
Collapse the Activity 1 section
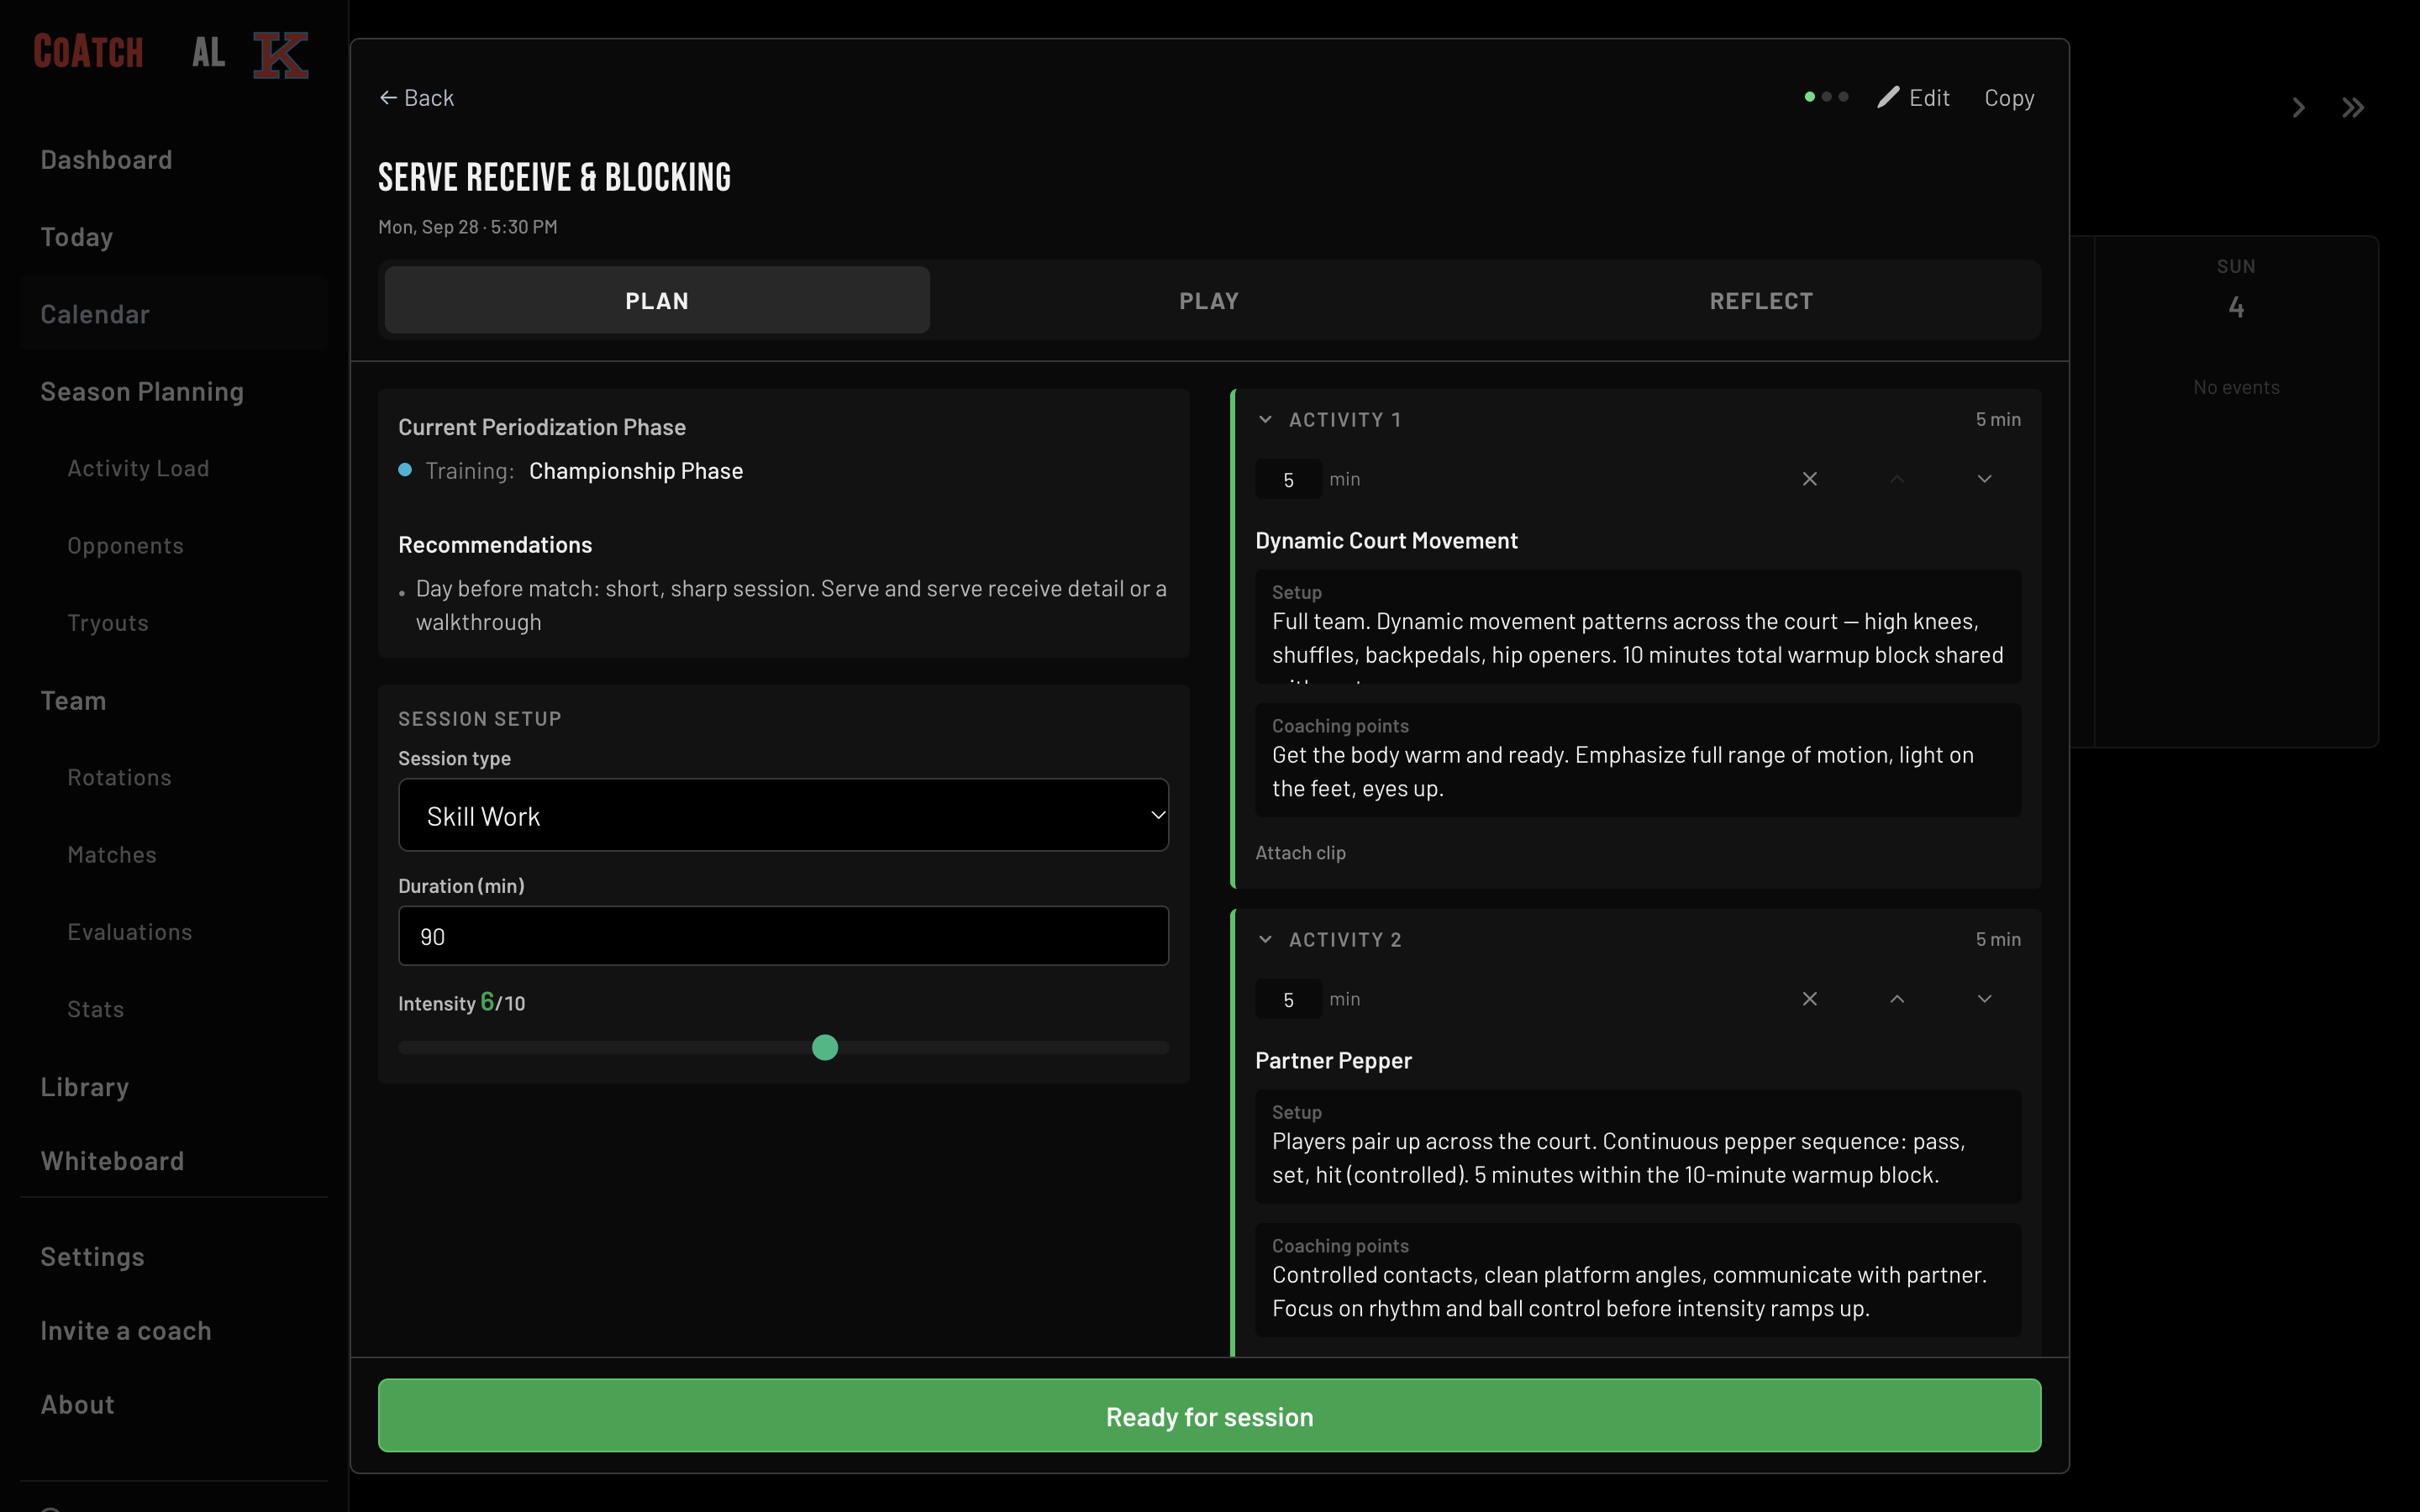(1265, 419)
